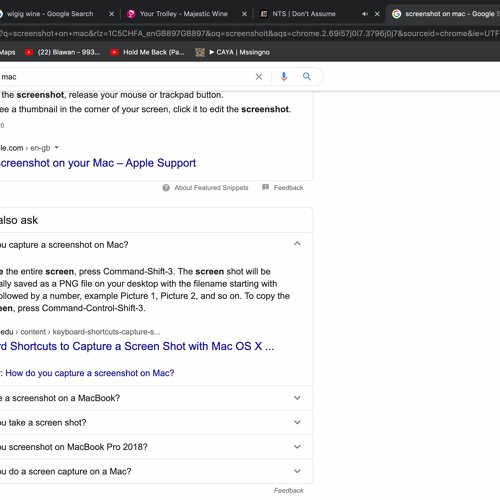The width and height of the screenshot is (500, 500).
Task: Expand the 'screenshot on MacBook Pro 2018?' question
Action: [297, 447]
